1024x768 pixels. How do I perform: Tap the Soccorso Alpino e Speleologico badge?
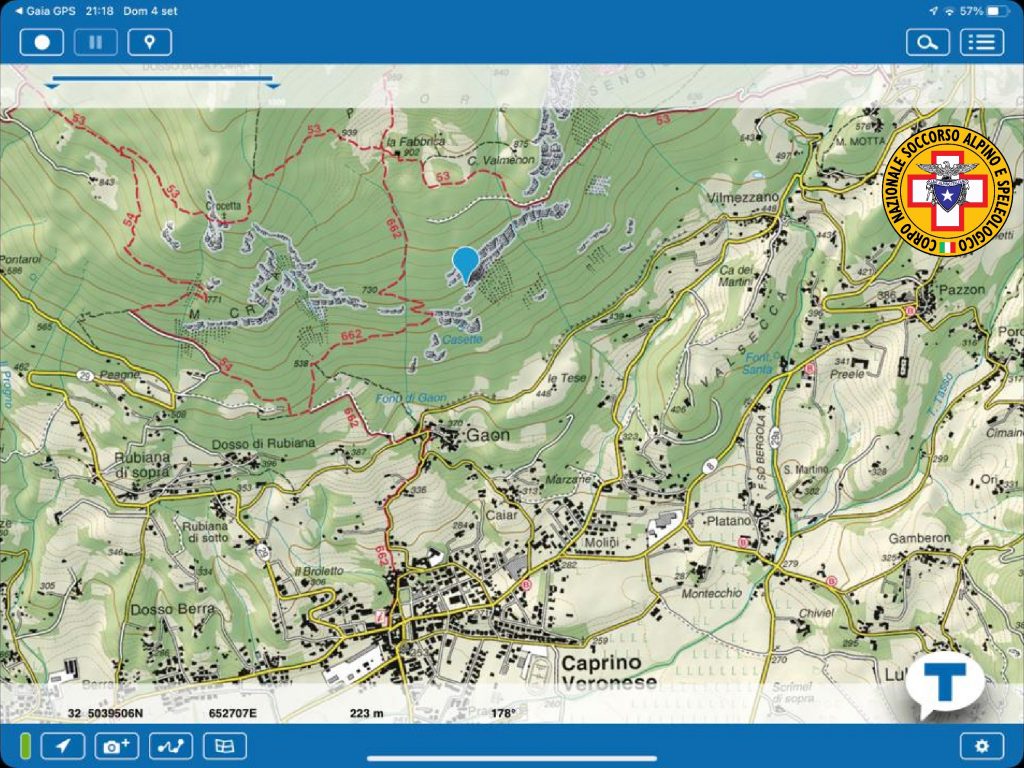pos(949,190)
